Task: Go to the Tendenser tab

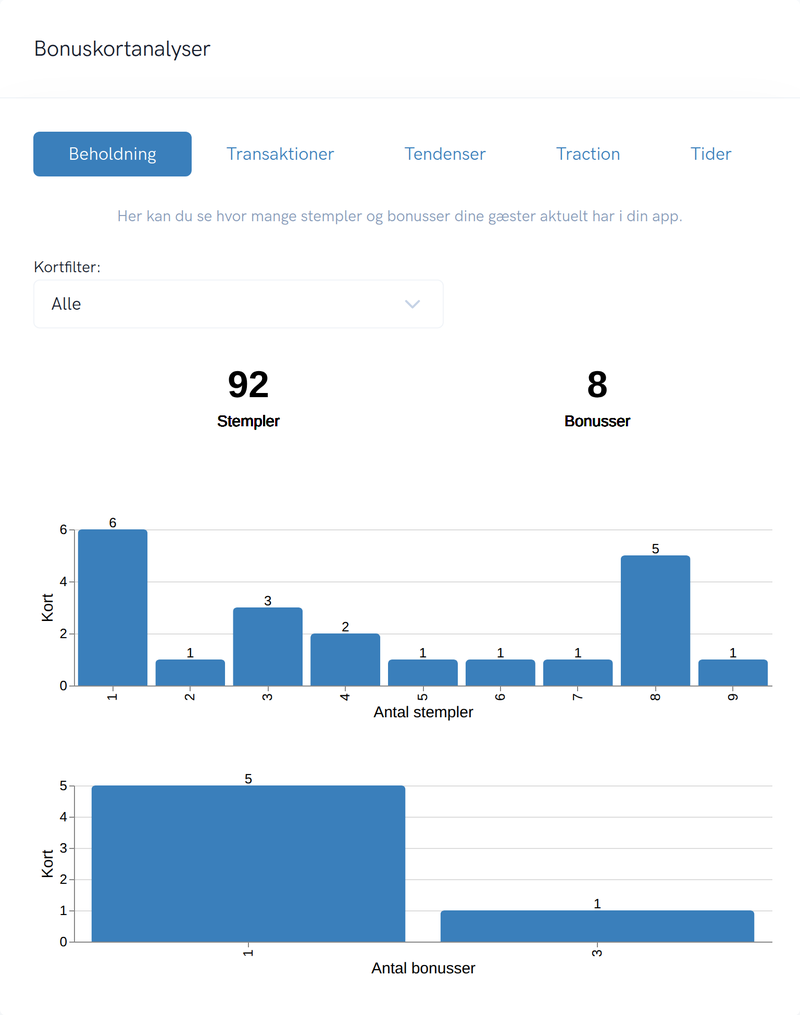Action: pyautogui.click(x=445, y=154)
